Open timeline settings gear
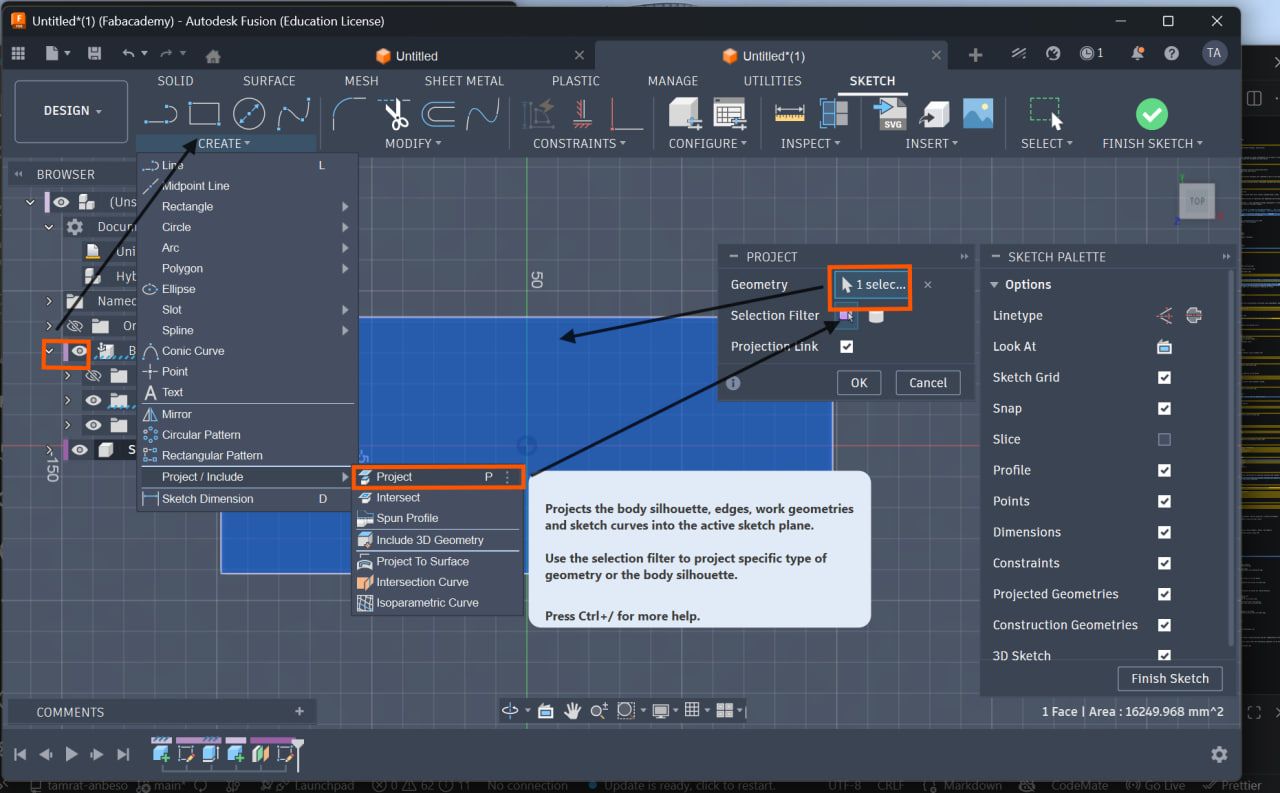Screen dimensions: 1280x793 (x=1219, y=754)
